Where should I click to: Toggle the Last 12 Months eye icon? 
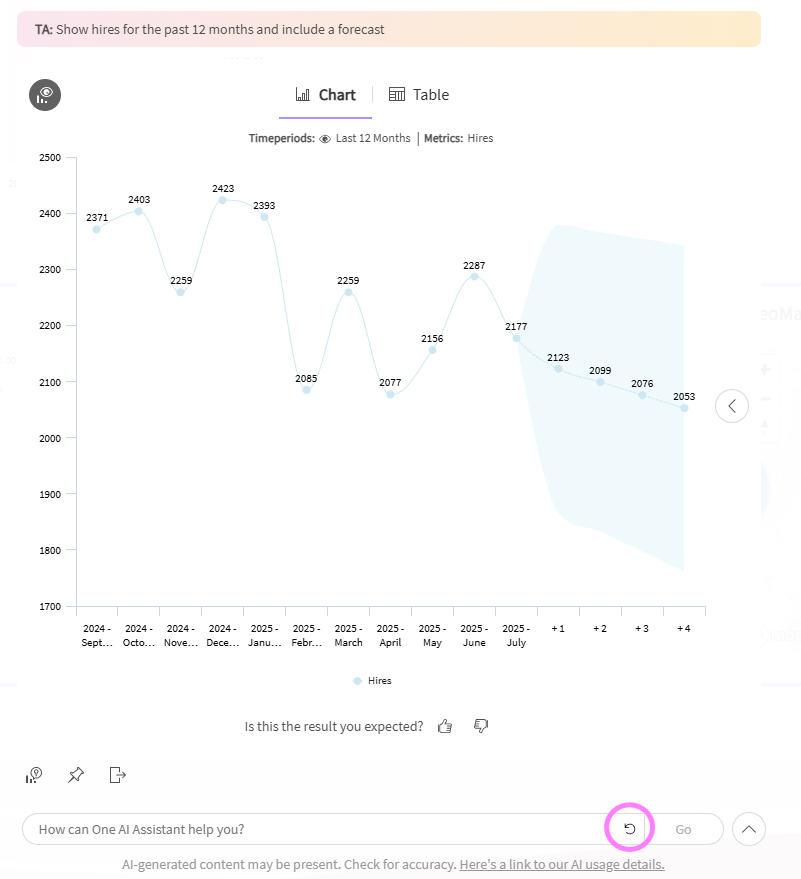(325, 139)
